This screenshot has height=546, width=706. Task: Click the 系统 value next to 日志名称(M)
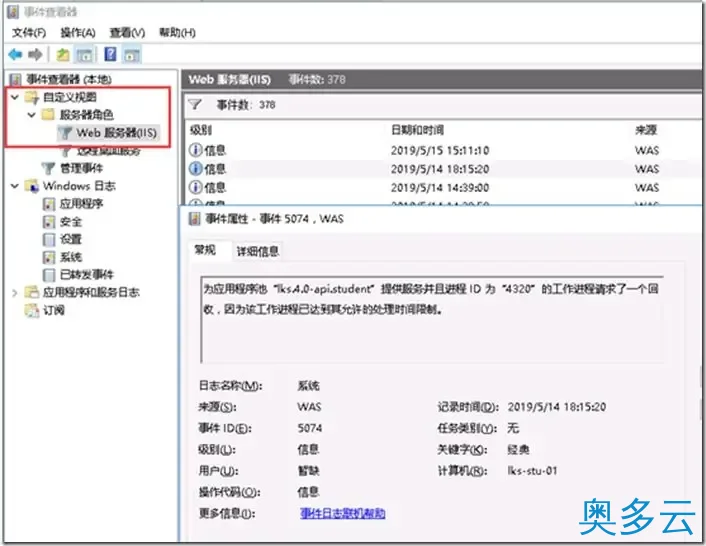click(x=308, y=385)
